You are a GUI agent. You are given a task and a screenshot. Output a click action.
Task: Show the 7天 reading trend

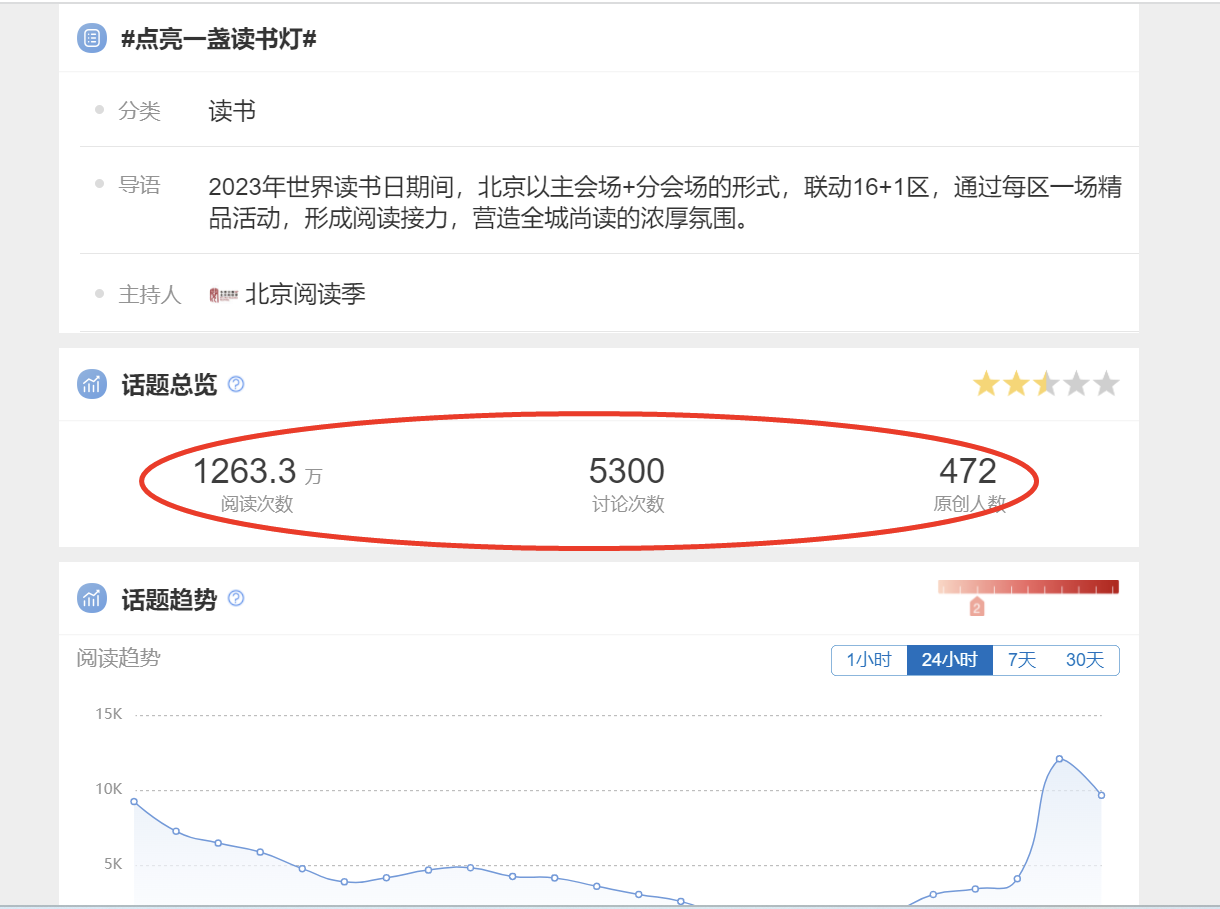pos(1022,661)
